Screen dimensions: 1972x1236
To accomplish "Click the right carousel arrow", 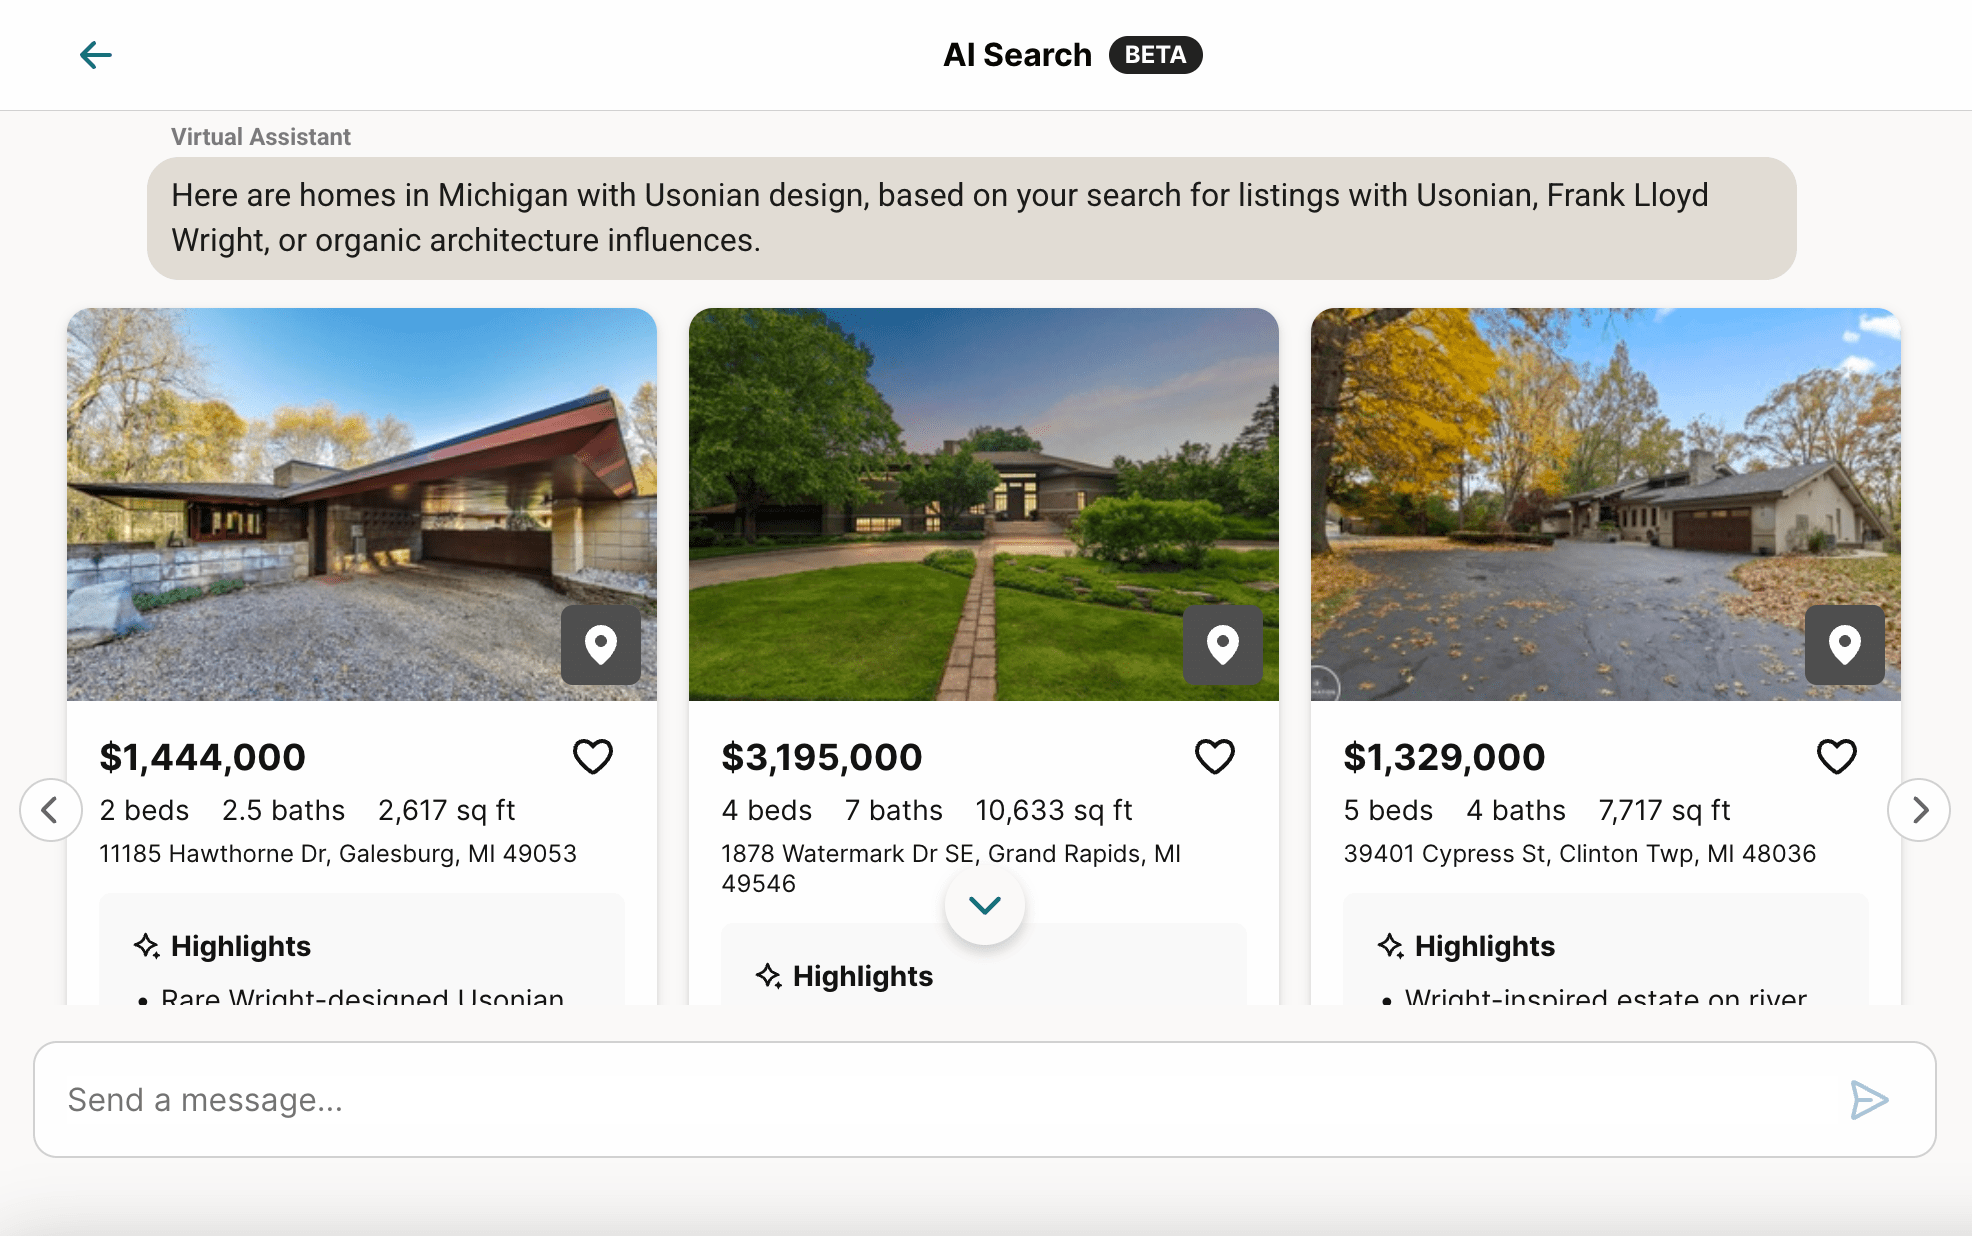I will coord(1919,810).
